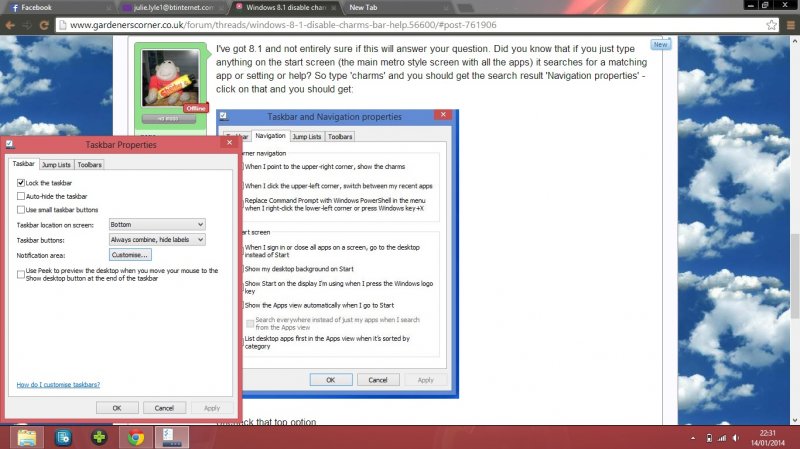Switch to the Jump Lists tab
The height and width of the screenshot is (449, 800).
(56, 164)
